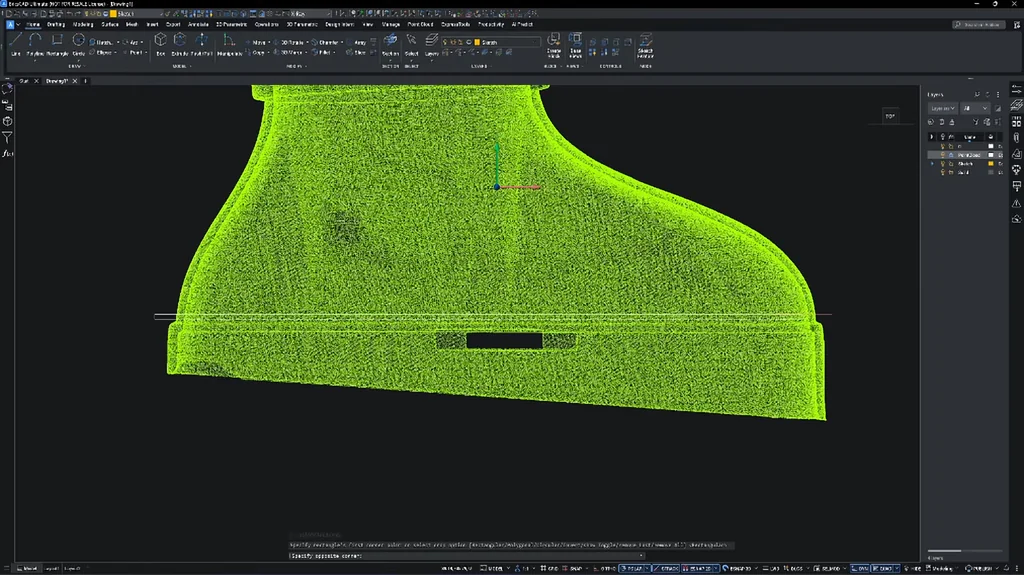The height and width of the screenshot is (575, 1024).
Task: Open the Manipulate tool
Action: point(229,45)
